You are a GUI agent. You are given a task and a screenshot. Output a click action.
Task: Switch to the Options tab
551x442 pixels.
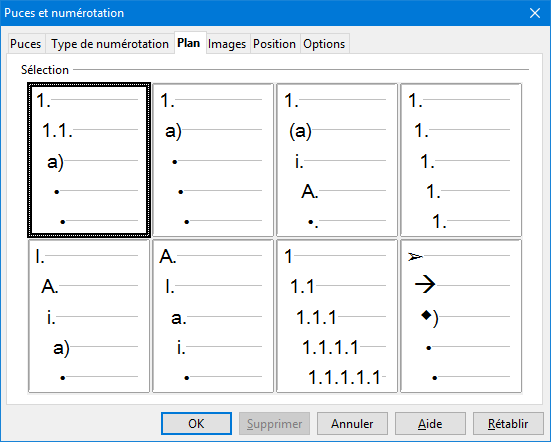[x=324, y=44]
